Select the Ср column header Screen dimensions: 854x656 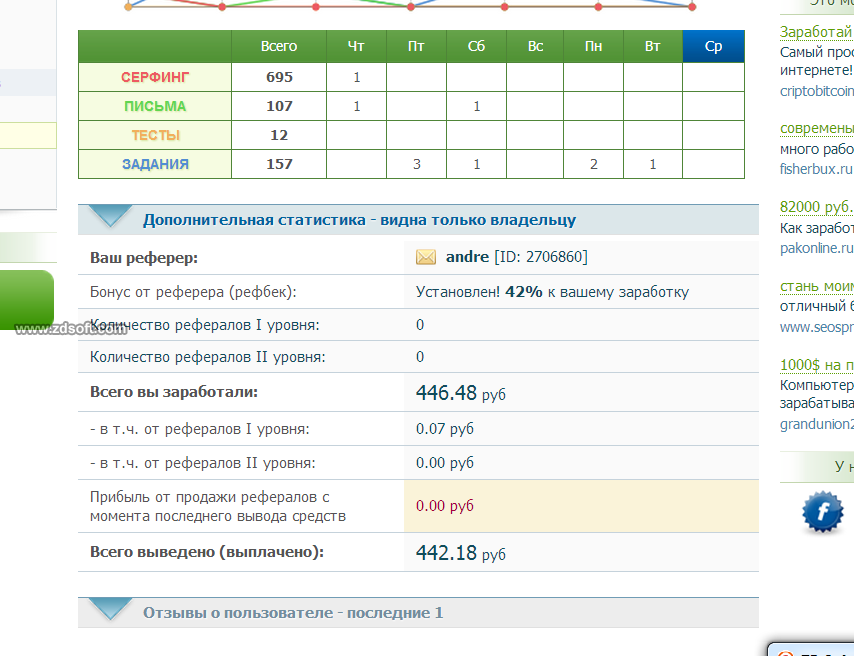point(713,46)
